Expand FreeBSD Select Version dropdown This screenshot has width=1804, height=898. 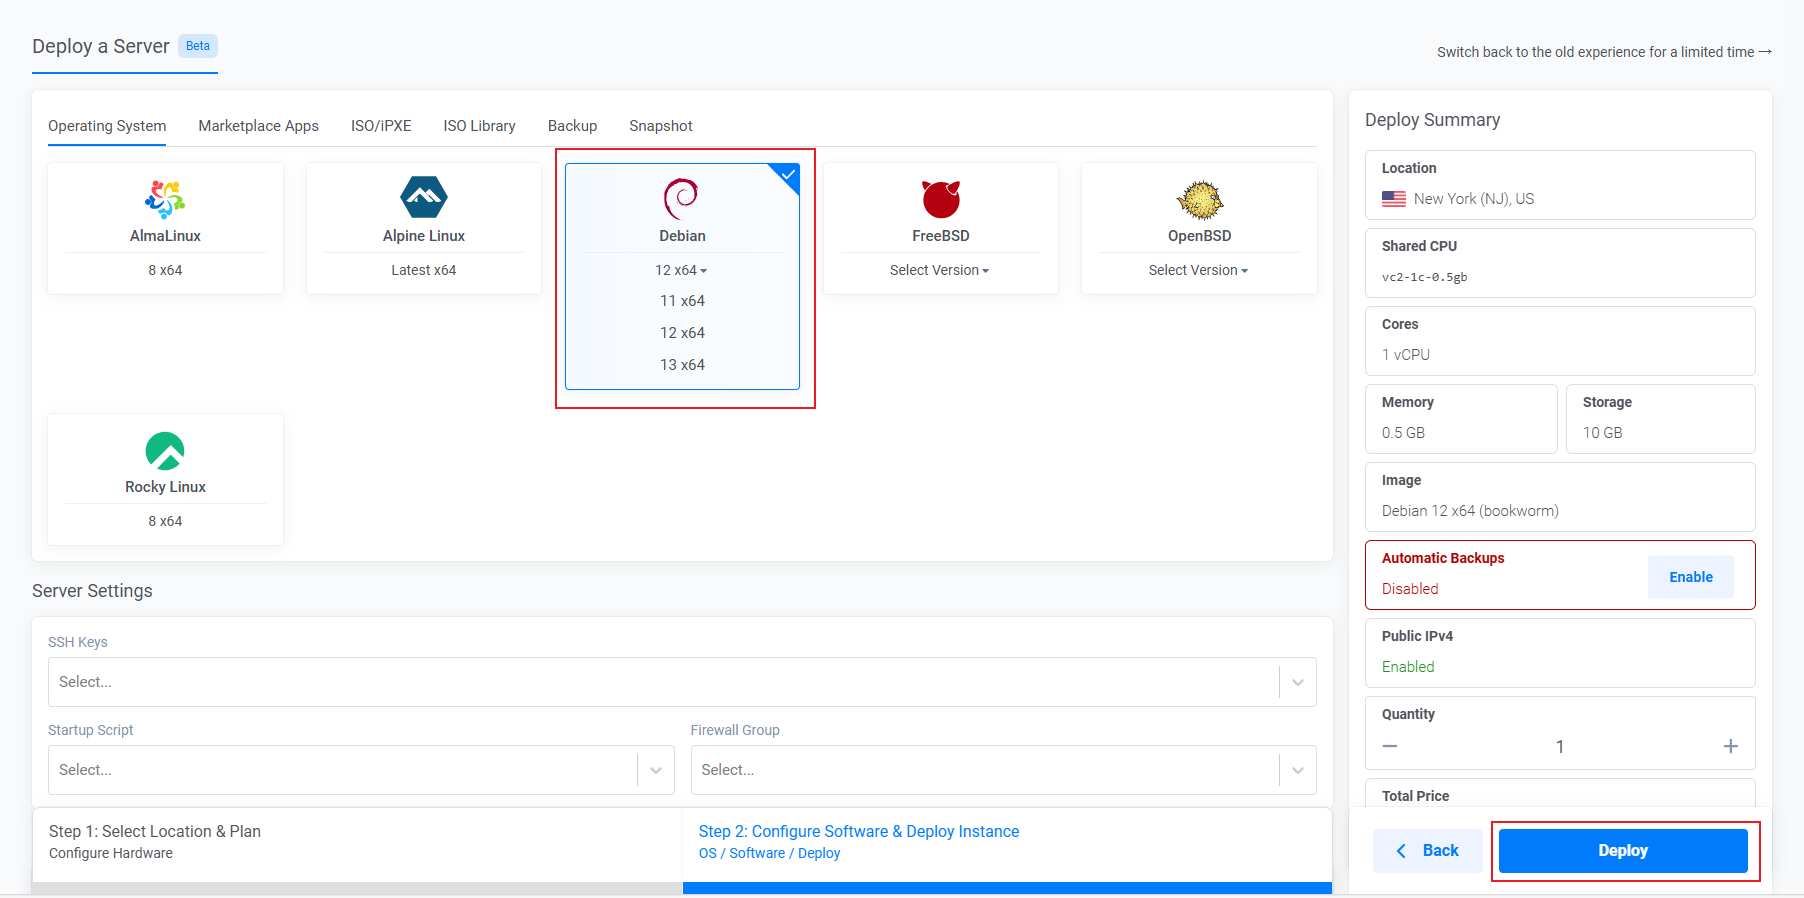pyautogui.click(x=939, y=270)
